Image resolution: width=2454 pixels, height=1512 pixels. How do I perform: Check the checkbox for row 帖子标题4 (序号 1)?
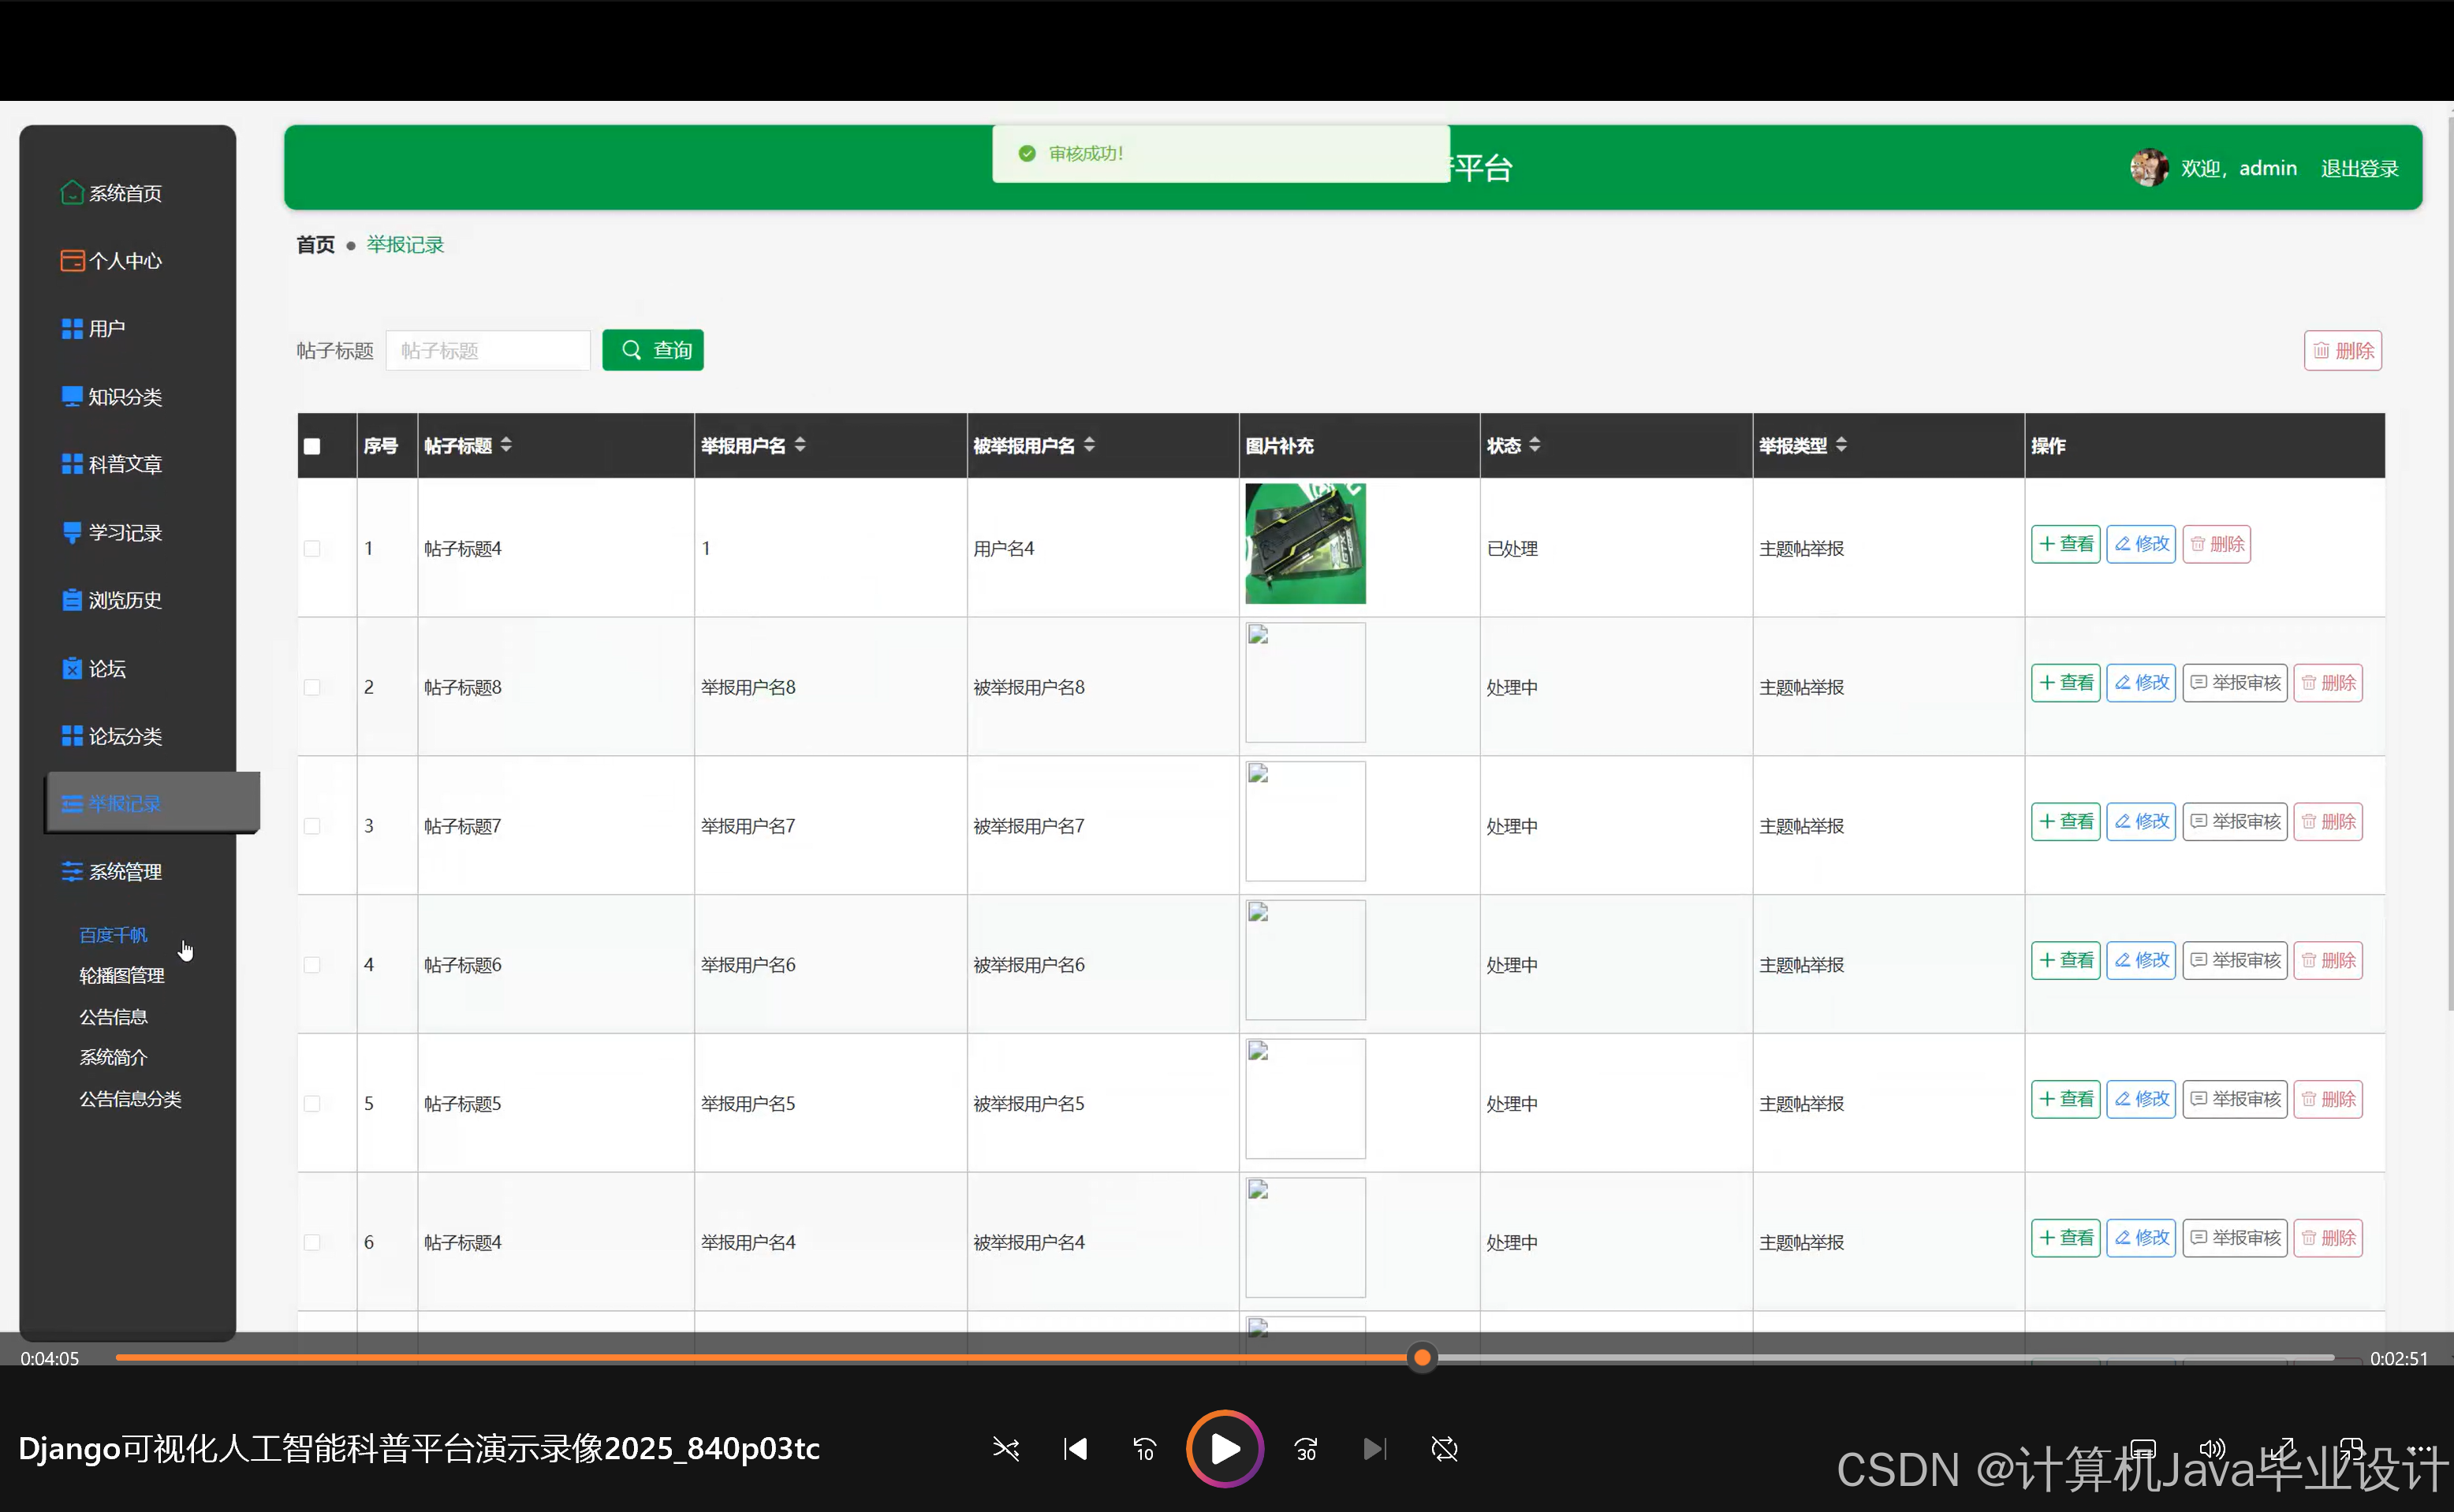(x=312, y=548)
